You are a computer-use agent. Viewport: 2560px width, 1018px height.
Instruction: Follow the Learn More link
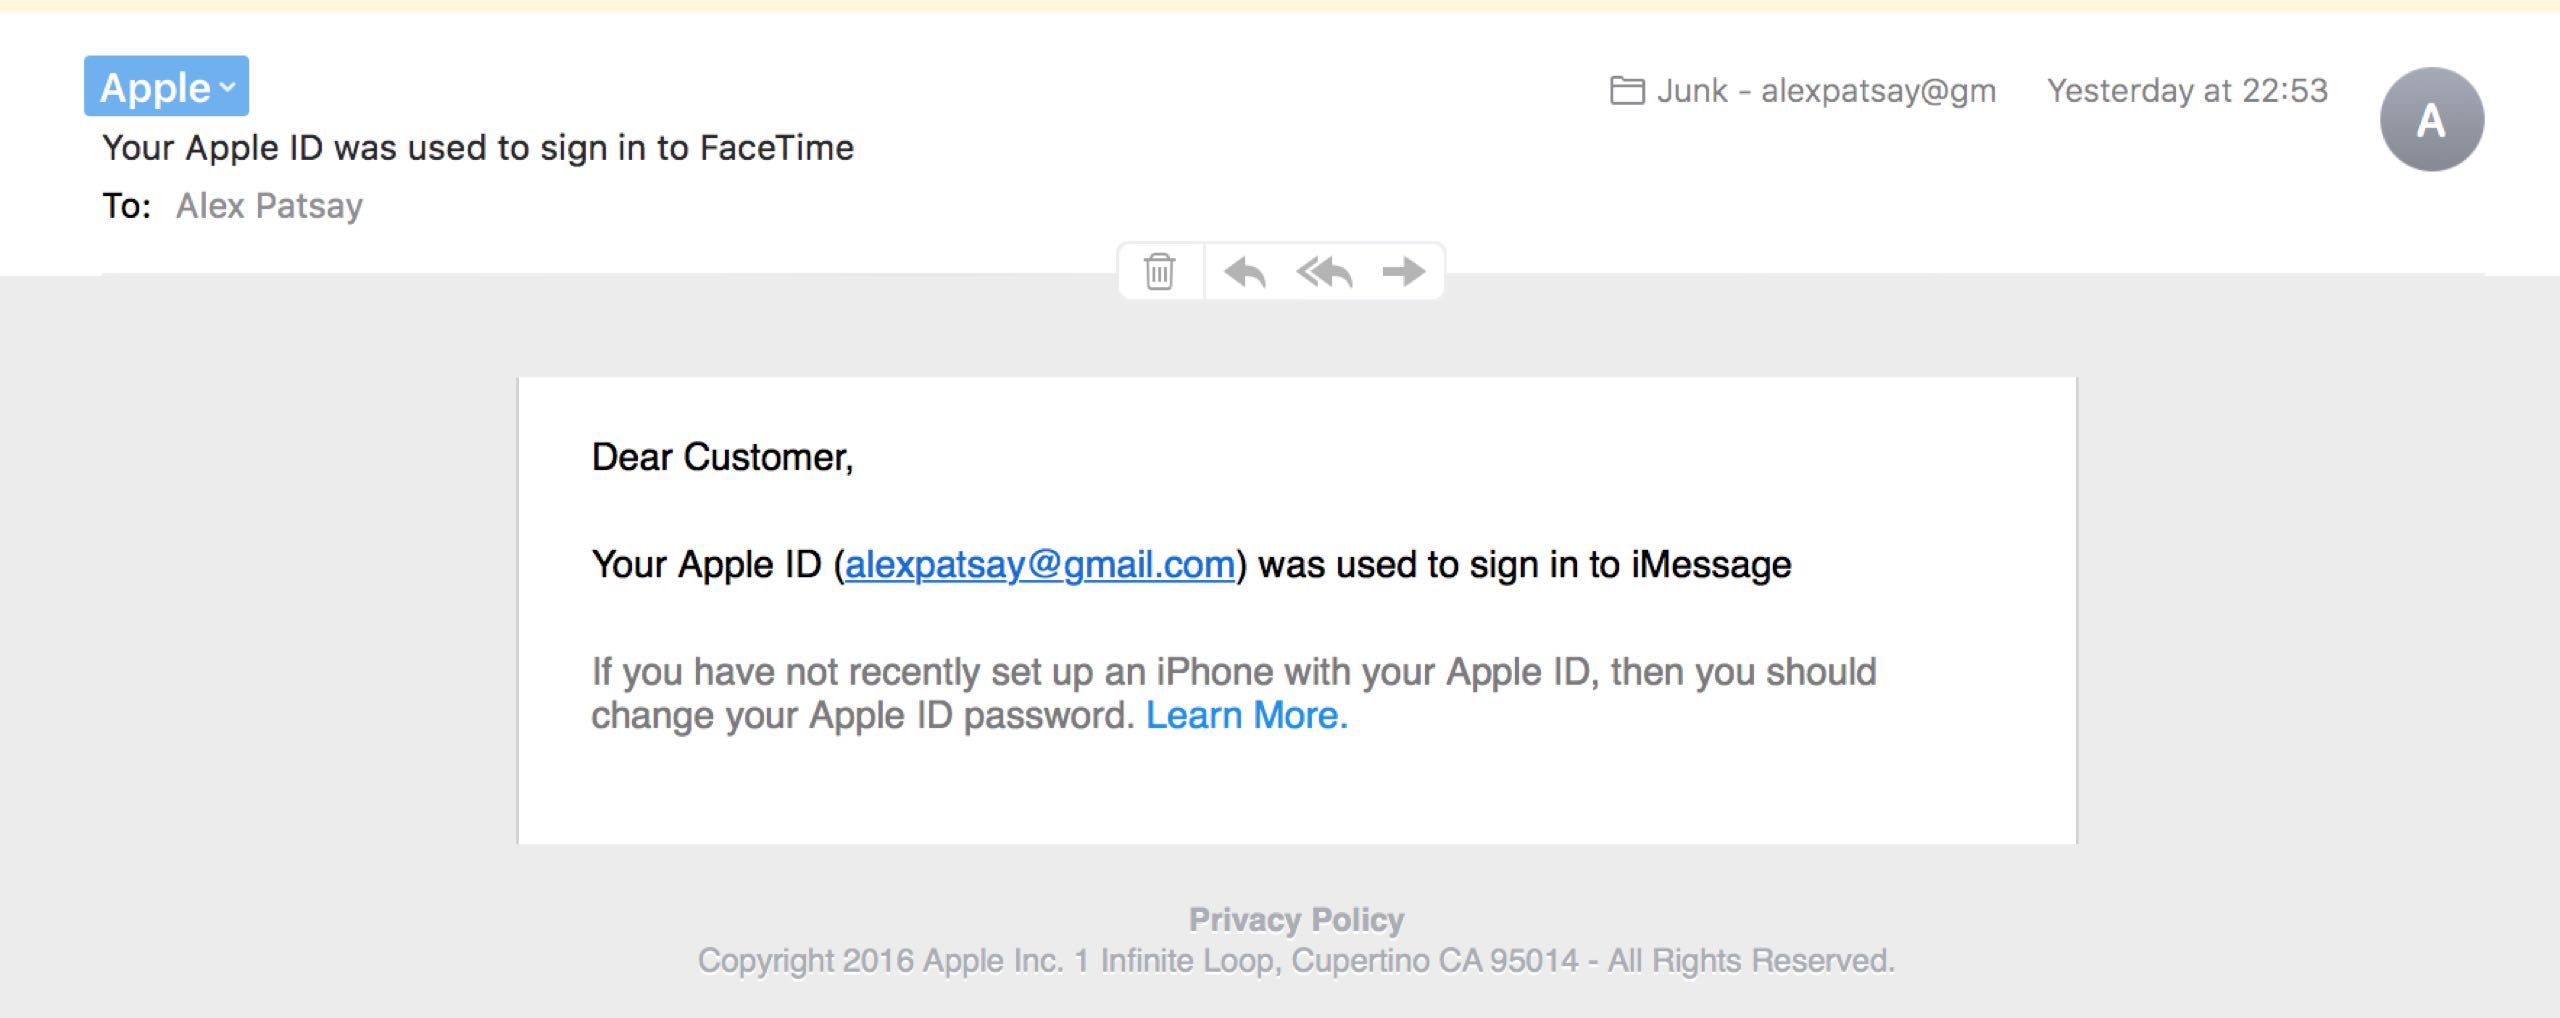1247,716
